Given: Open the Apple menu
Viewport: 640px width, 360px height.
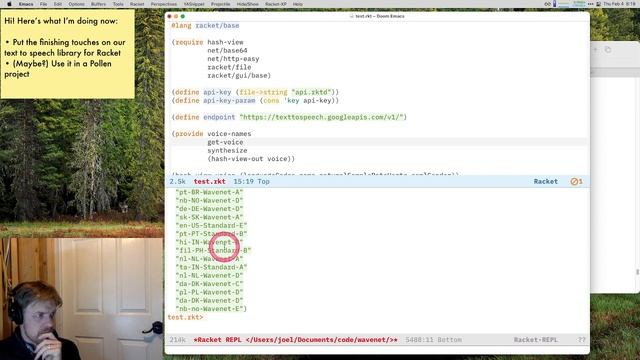Looking at the screenshot, I should [x=9, y=4].
